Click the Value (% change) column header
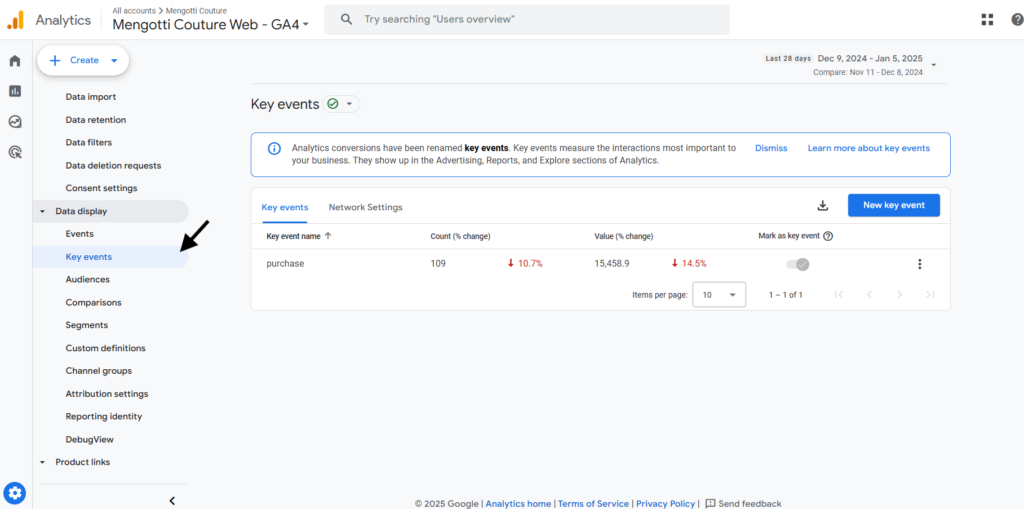1024x509 pixels. click(x=624, y=236)
